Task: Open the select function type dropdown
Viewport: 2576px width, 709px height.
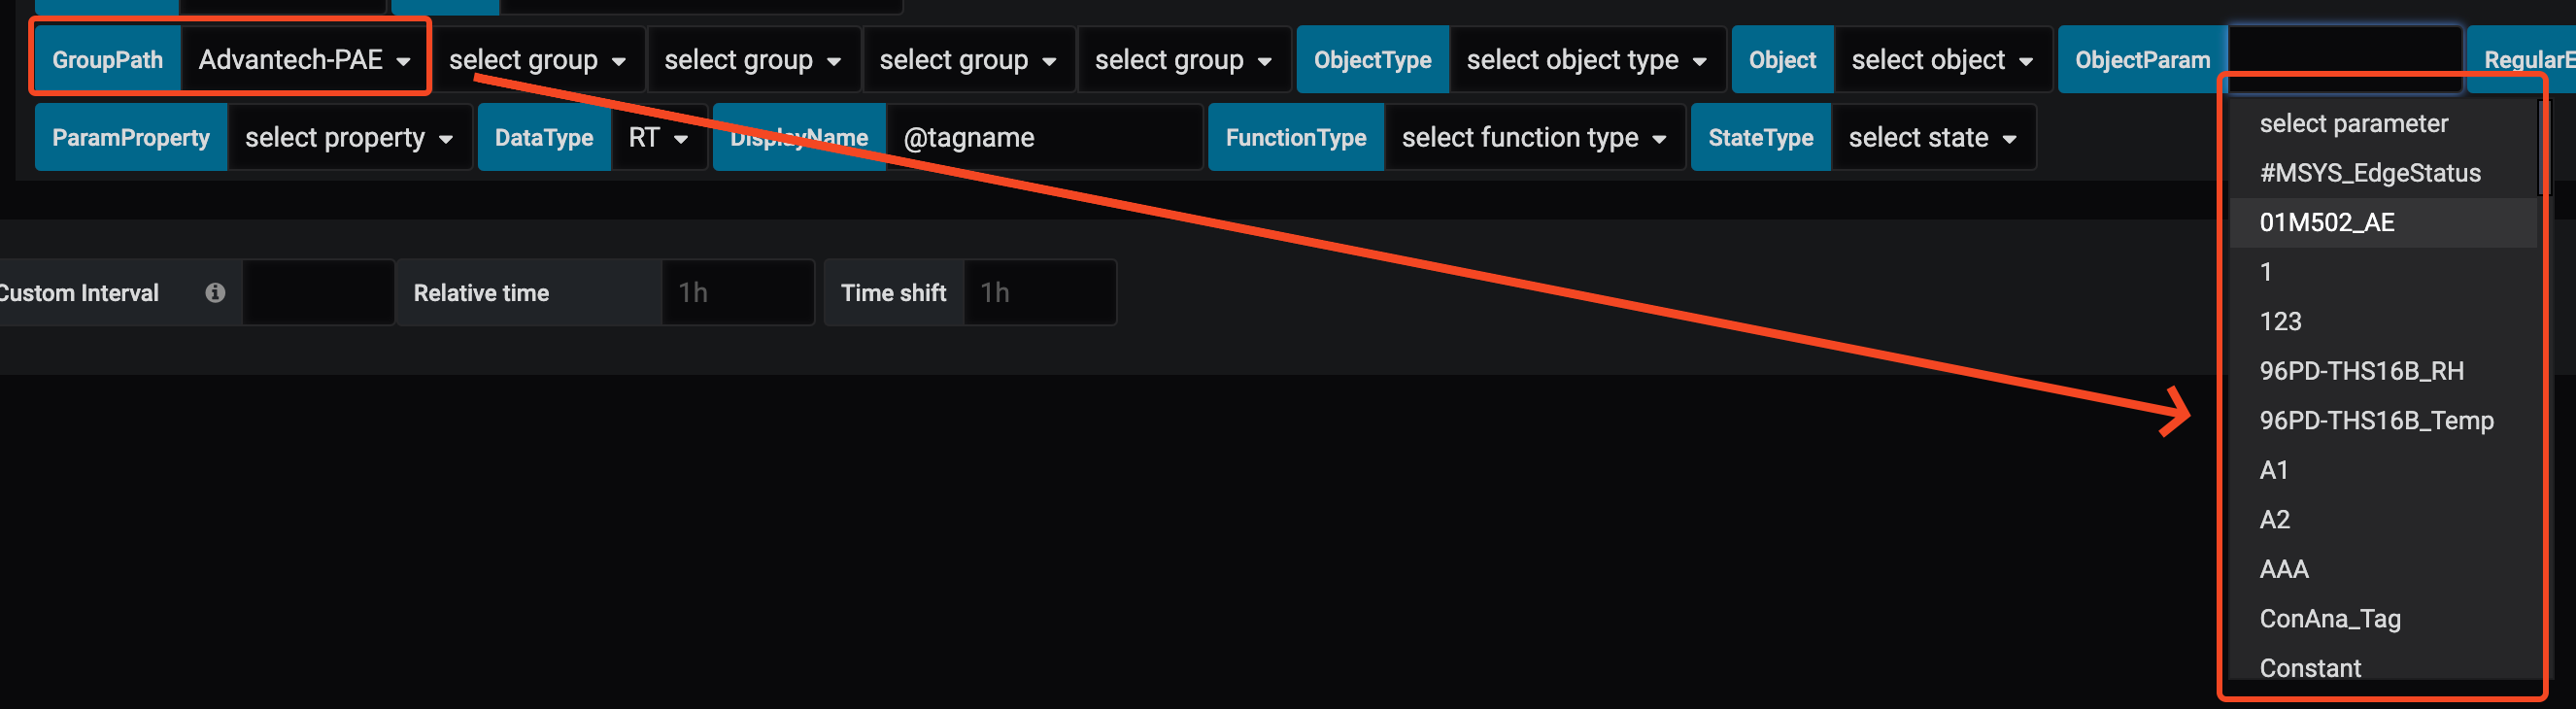Action: tap(1533, 138)
